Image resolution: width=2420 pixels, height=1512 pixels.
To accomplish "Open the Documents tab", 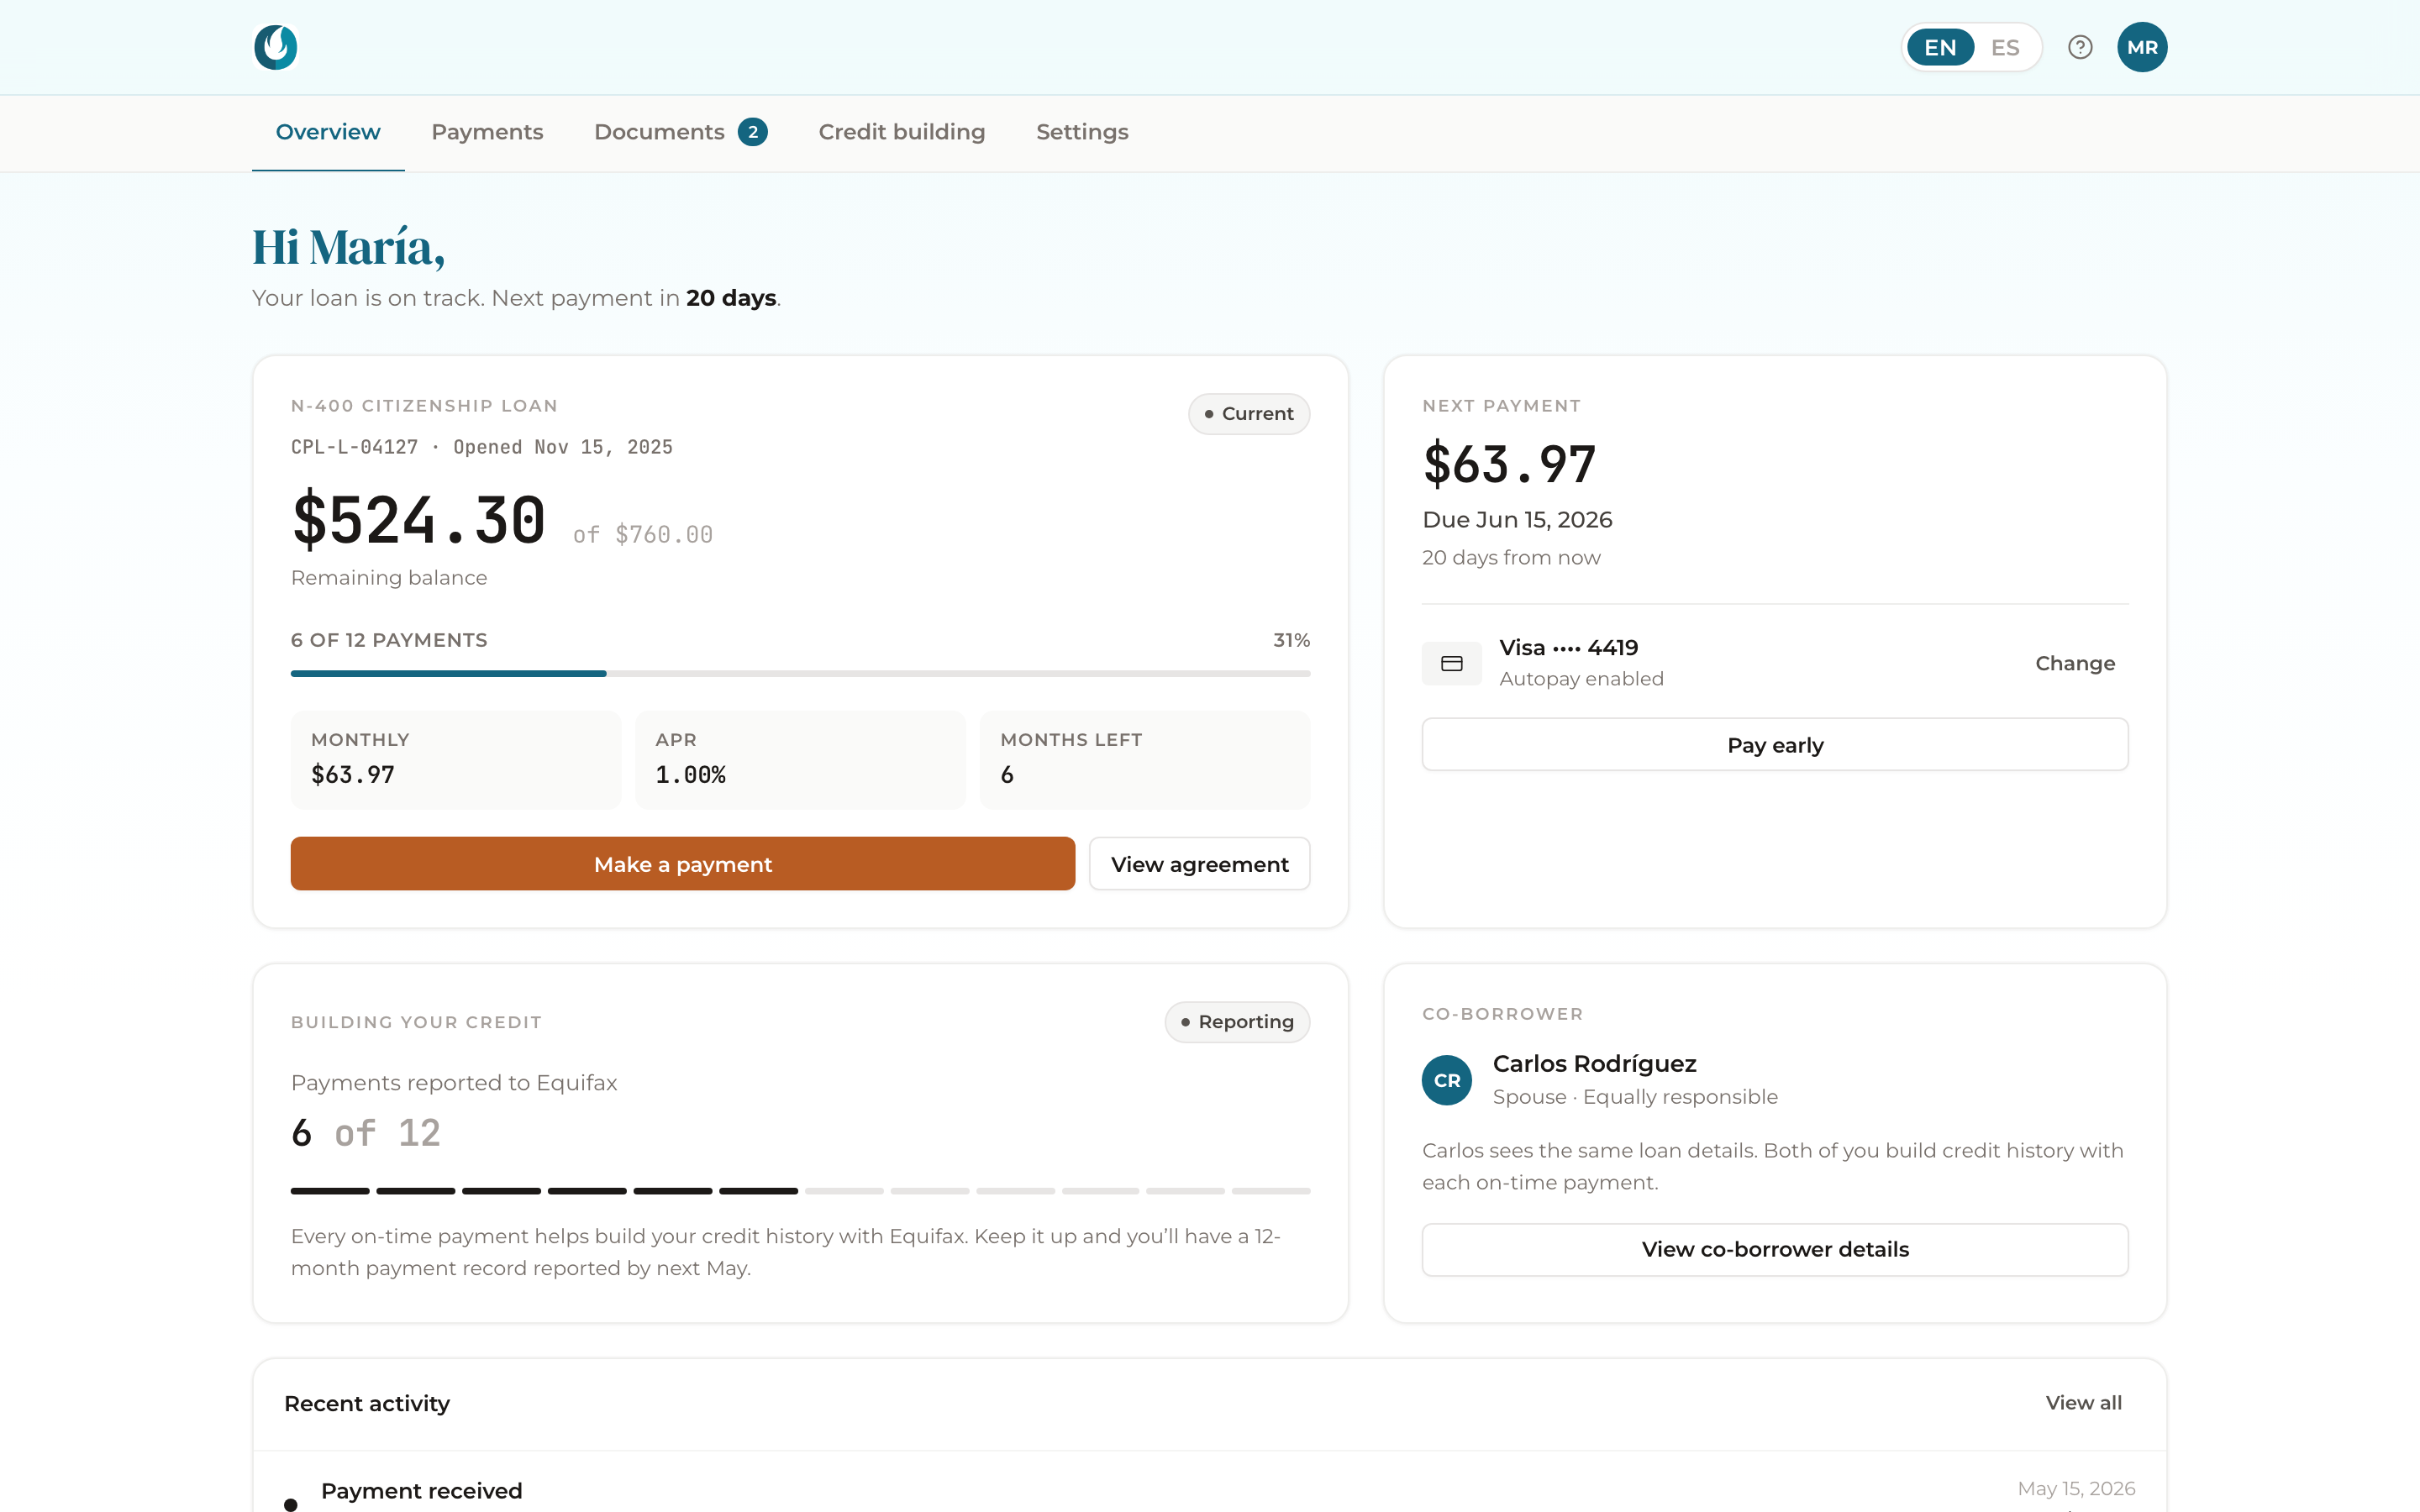I will coord(680,132).
